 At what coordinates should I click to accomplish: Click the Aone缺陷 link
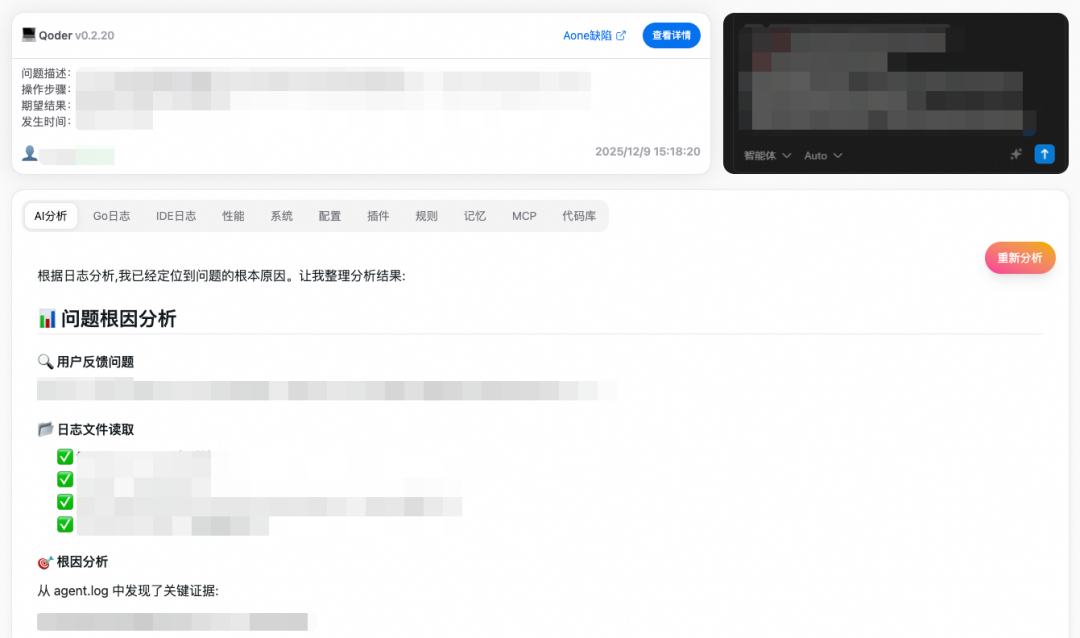[x=588, y=35]
